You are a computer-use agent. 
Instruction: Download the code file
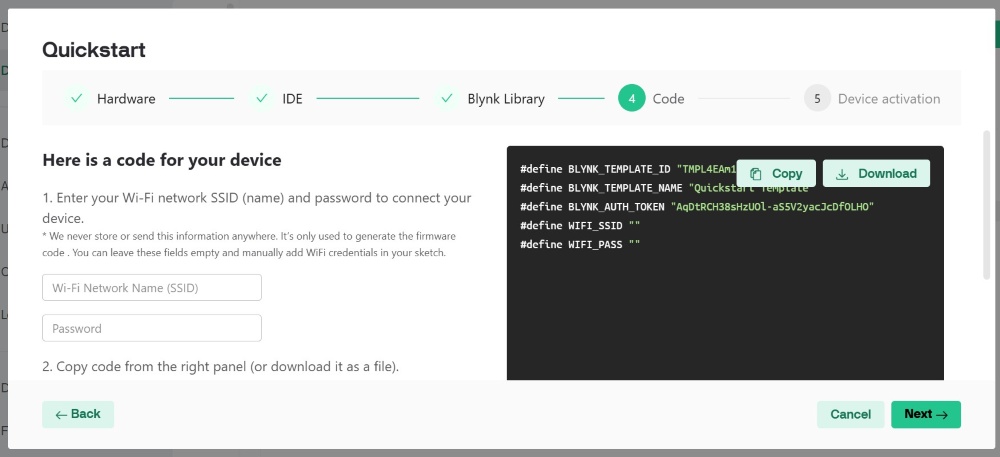876,173
